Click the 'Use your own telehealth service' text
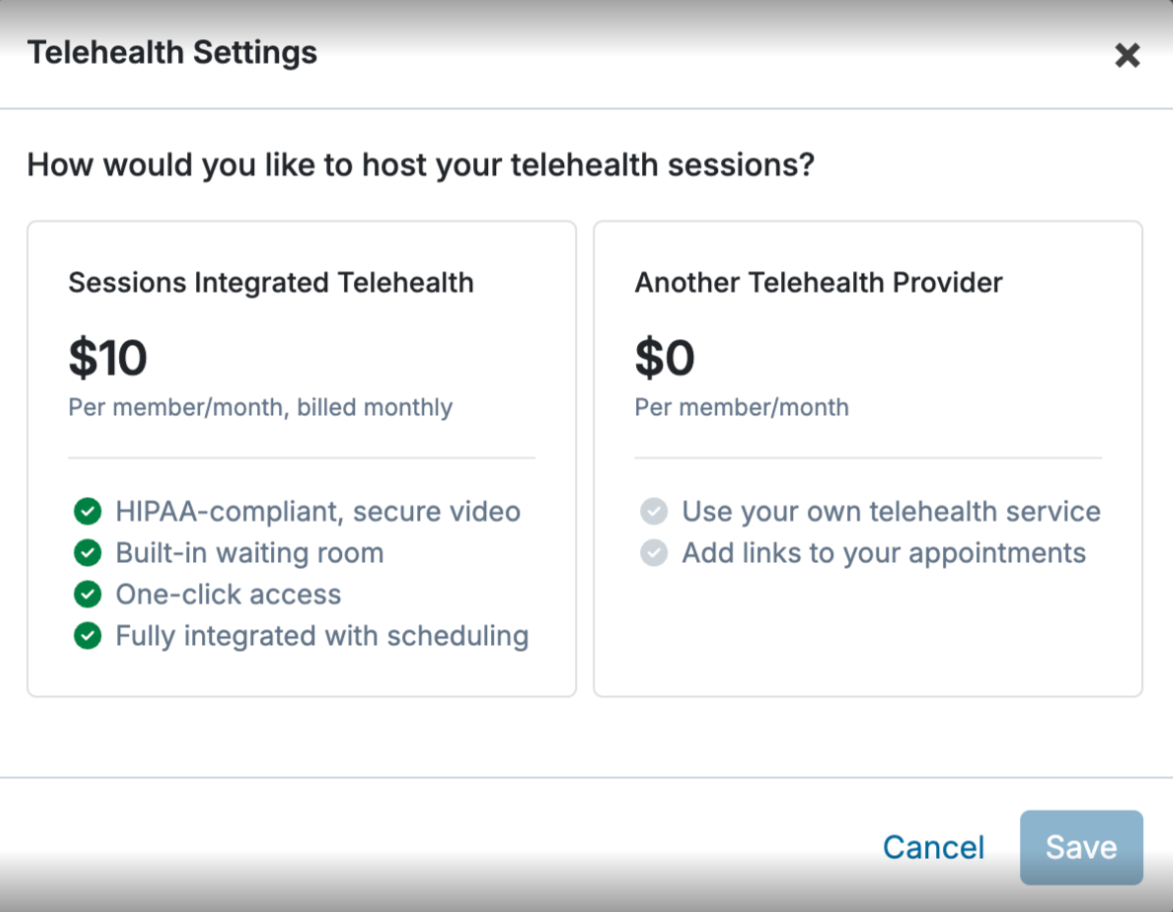Viewport: 1173px width, 912px height. [891, 512]
